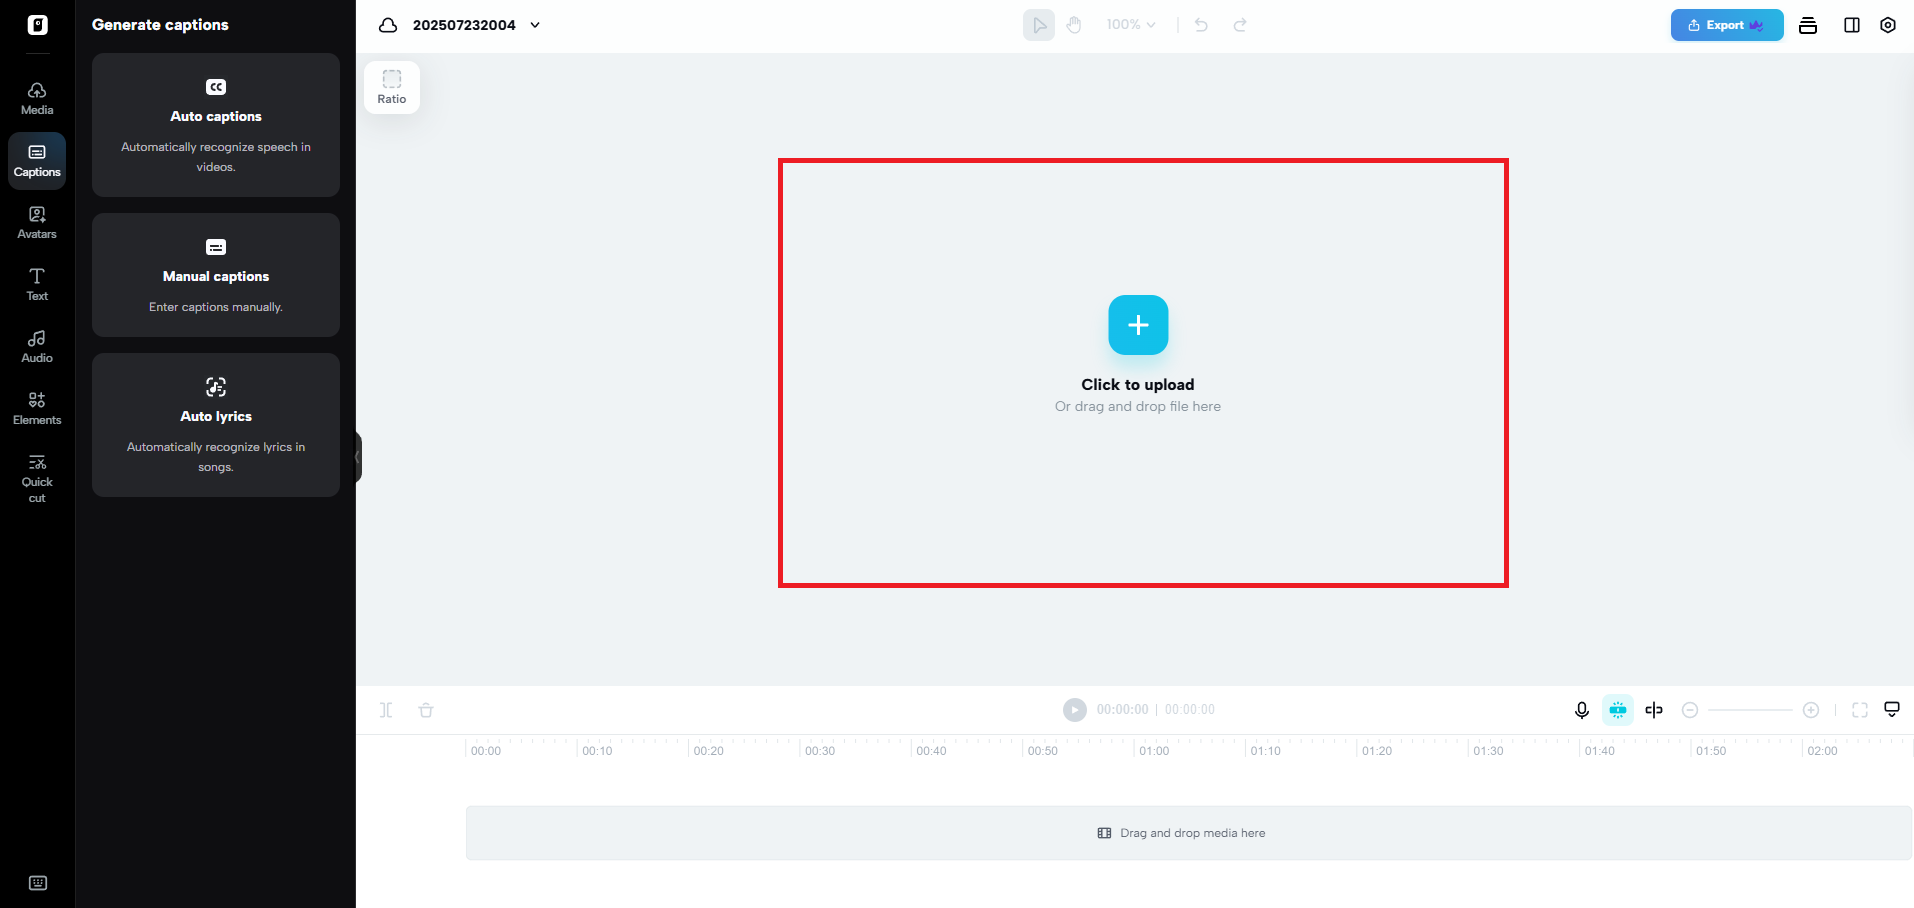Select the Text tool in the sidebar
This screenshot has height=908, width=1914.
pos(37,284)
